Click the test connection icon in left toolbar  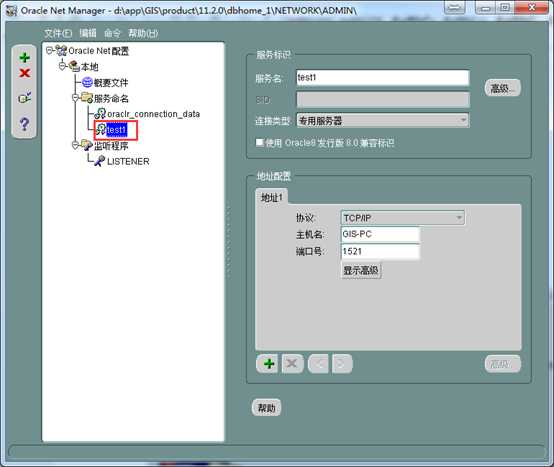click(x=24, y=97)
